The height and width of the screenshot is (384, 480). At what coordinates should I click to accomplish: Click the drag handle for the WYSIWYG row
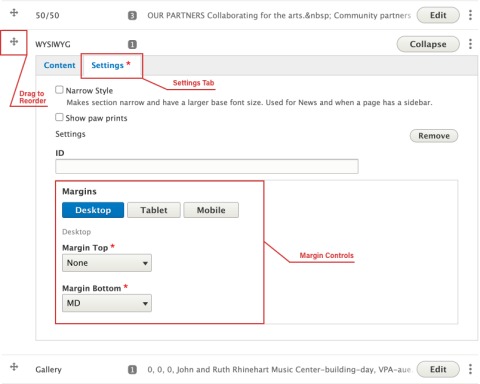(x=14, y=42)
